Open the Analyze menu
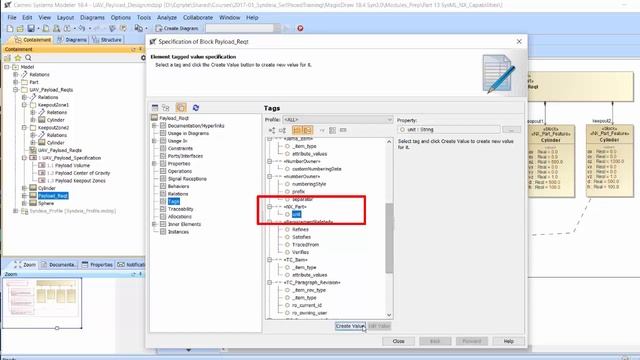 (167, 18)
